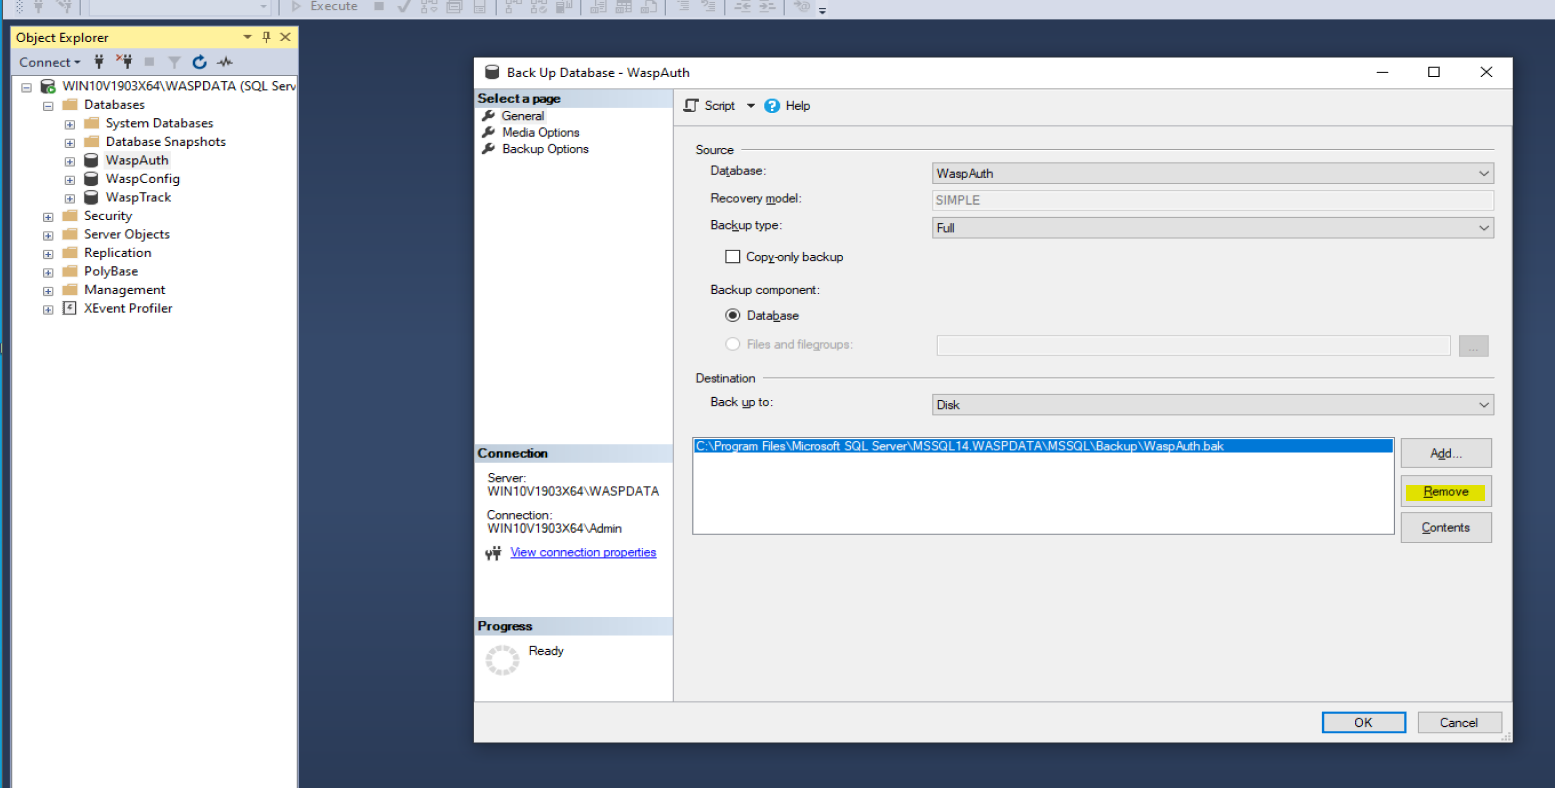
Task: Open the View connection properties link
Action: point(583,552)
